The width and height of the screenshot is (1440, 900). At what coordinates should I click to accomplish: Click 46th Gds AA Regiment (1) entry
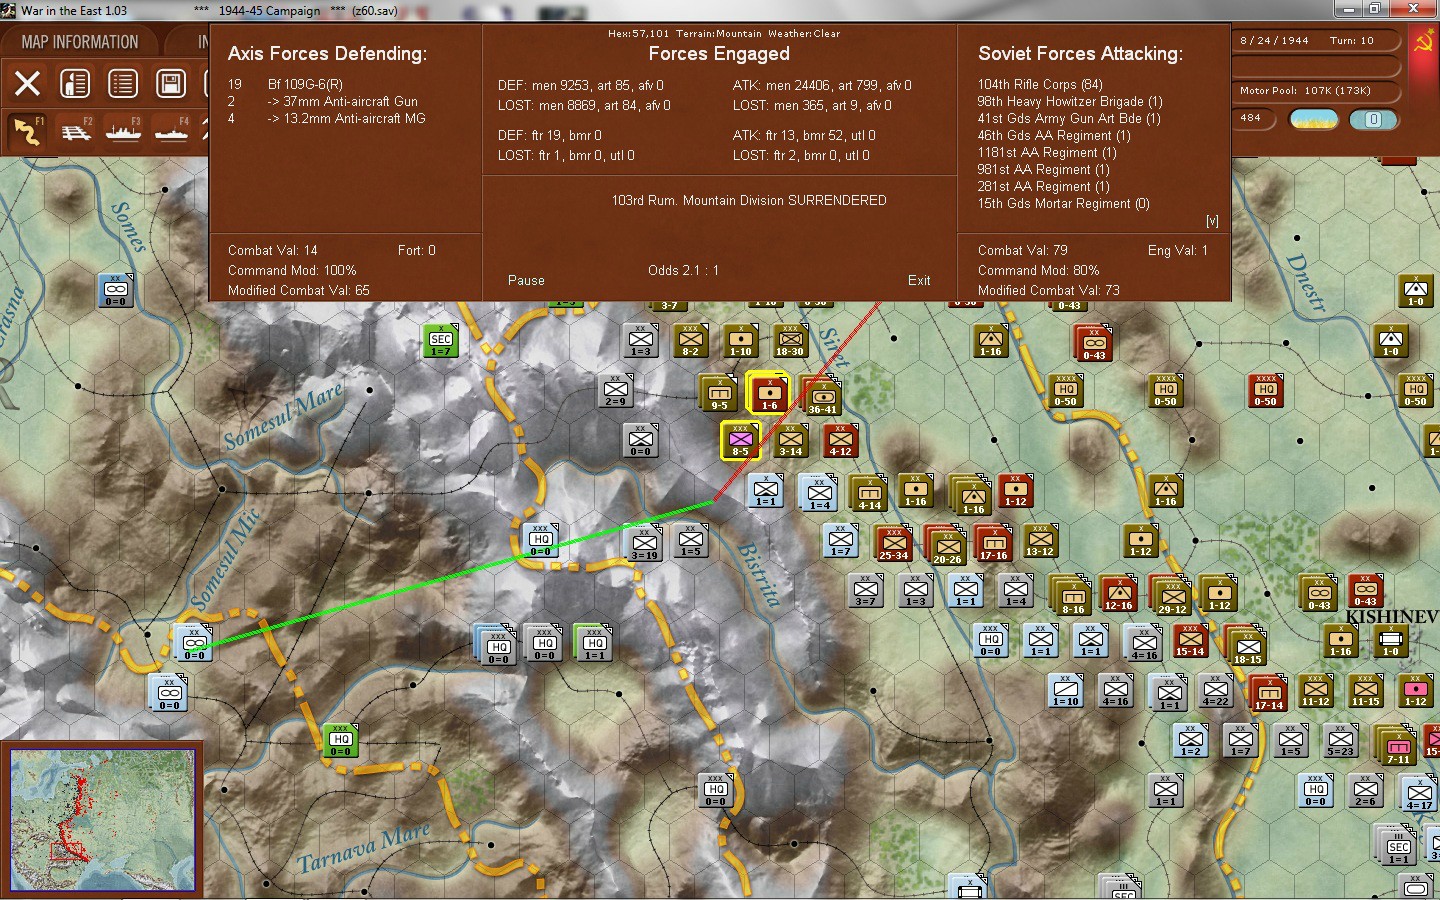(x=1054, y=136)
